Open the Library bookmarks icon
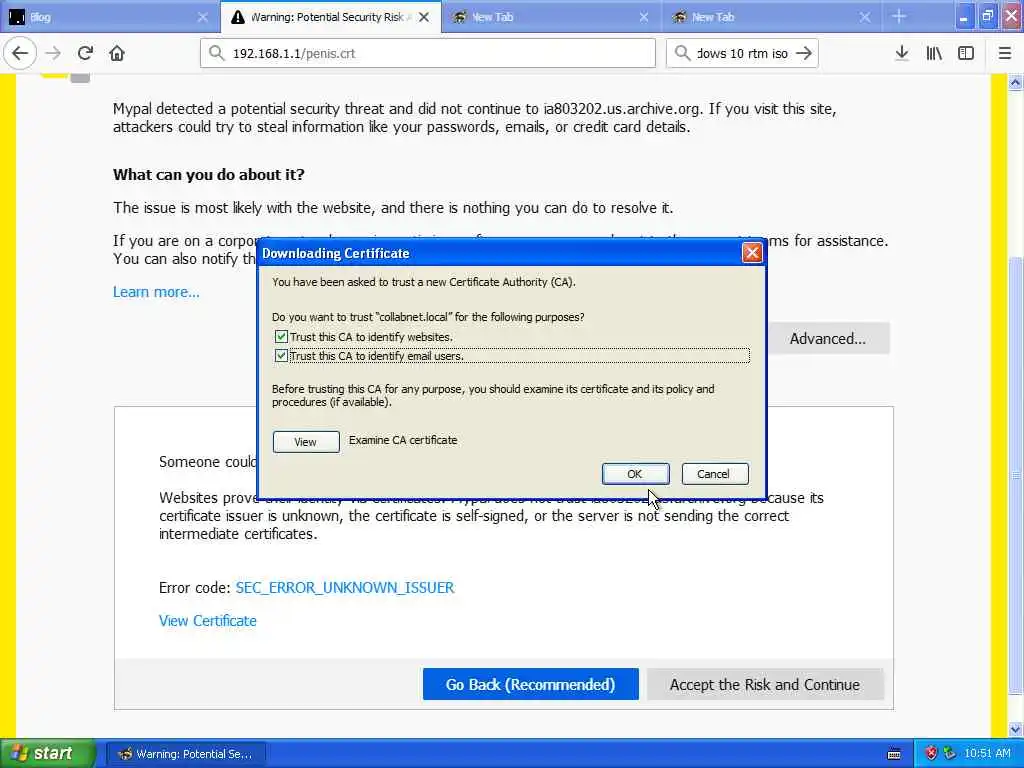This screenshot has width=1024, height=768. (934, 53)
